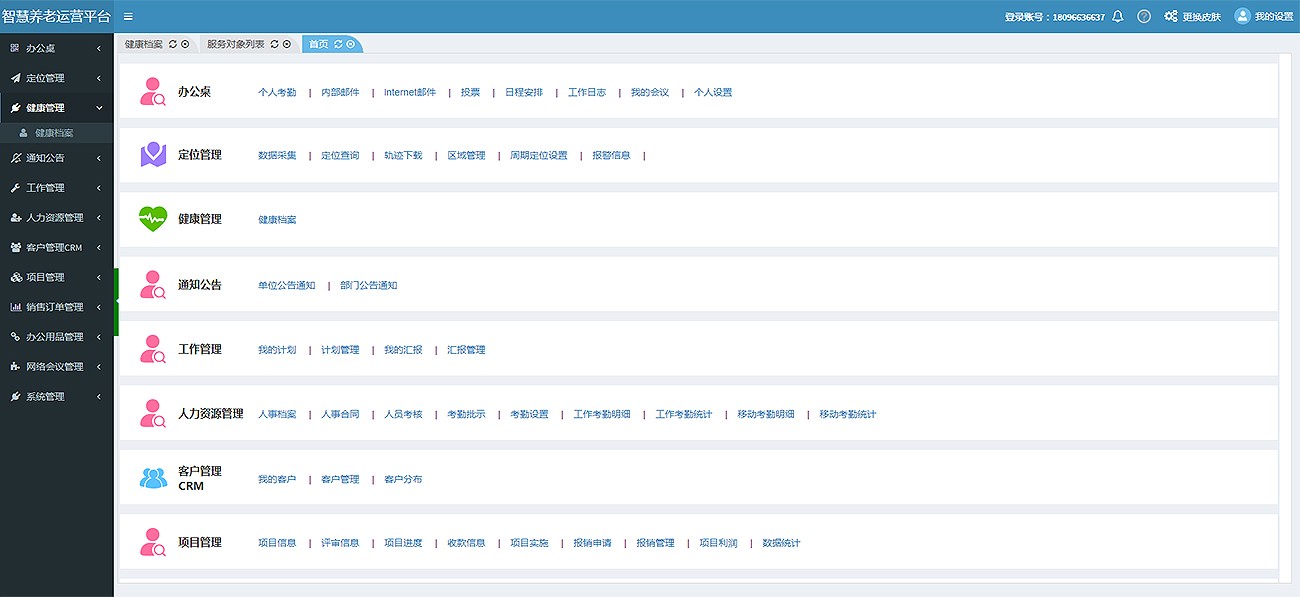Expand 人力资源管理 with its sidebar chevron

[x=99, y=217]
